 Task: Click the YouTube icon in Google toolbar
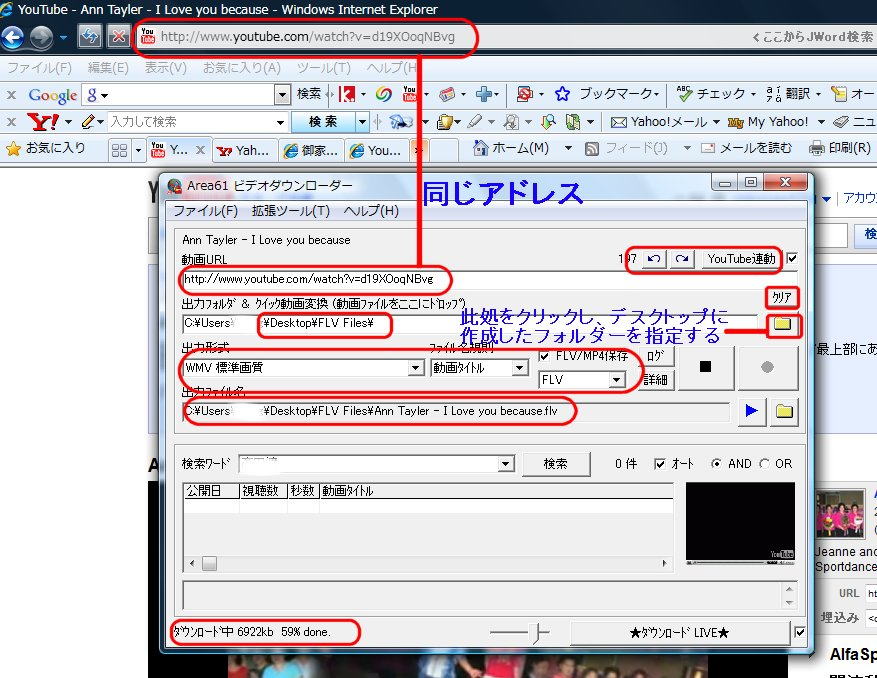pos(409,93)
